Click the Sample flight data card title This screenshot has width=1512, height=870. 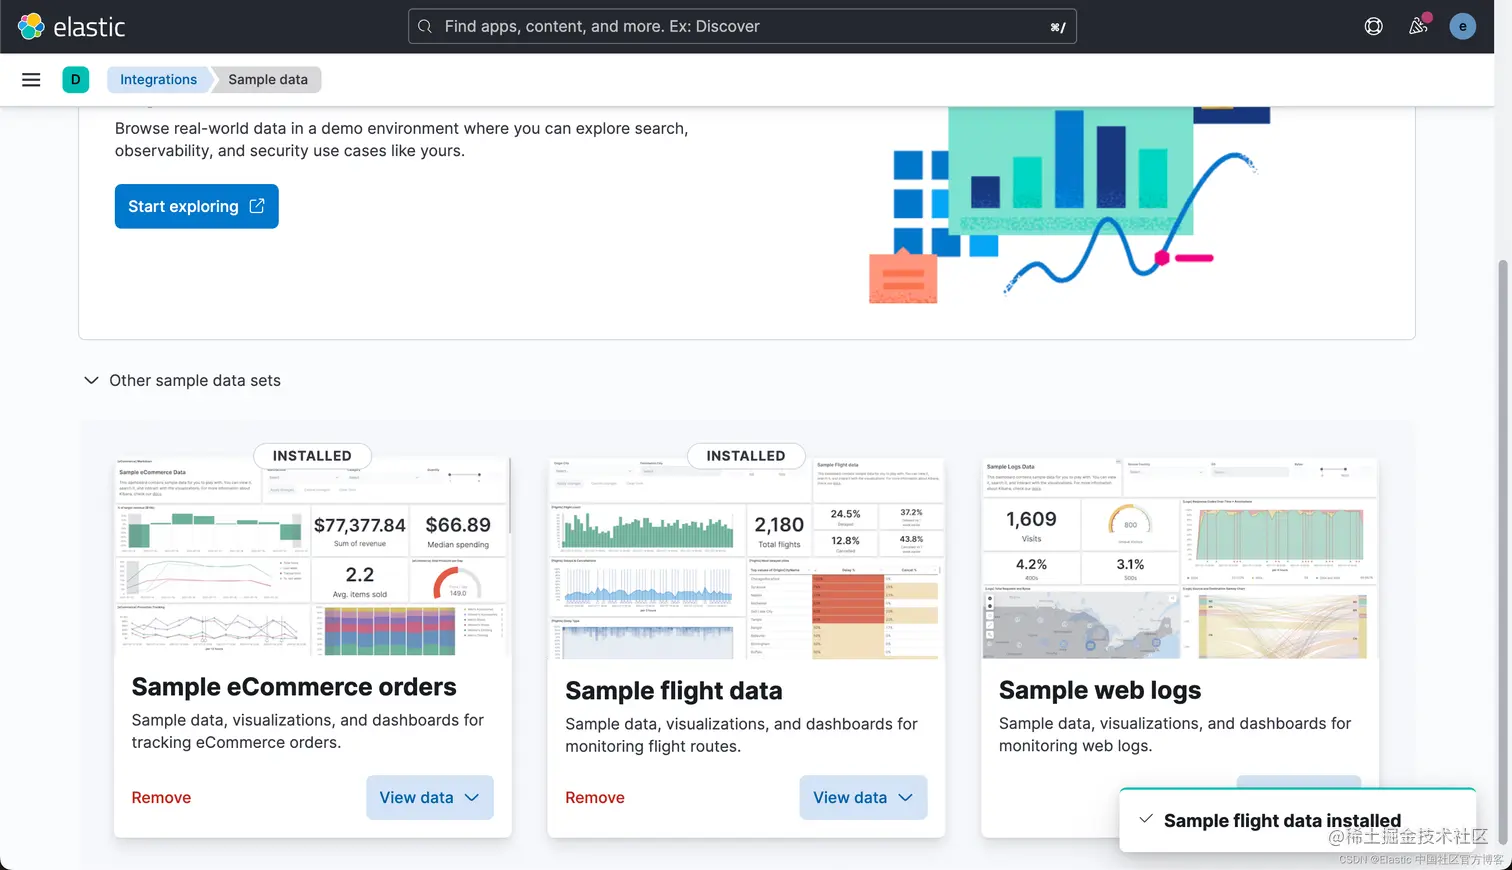pos(674,691)
